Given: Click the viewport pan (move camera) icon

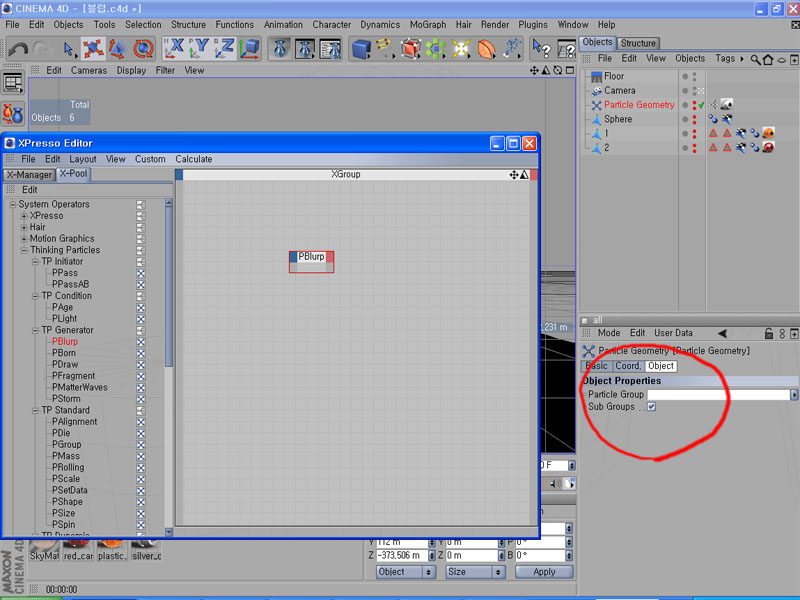Looking at the screenshot, I should (x=534, y=70).
